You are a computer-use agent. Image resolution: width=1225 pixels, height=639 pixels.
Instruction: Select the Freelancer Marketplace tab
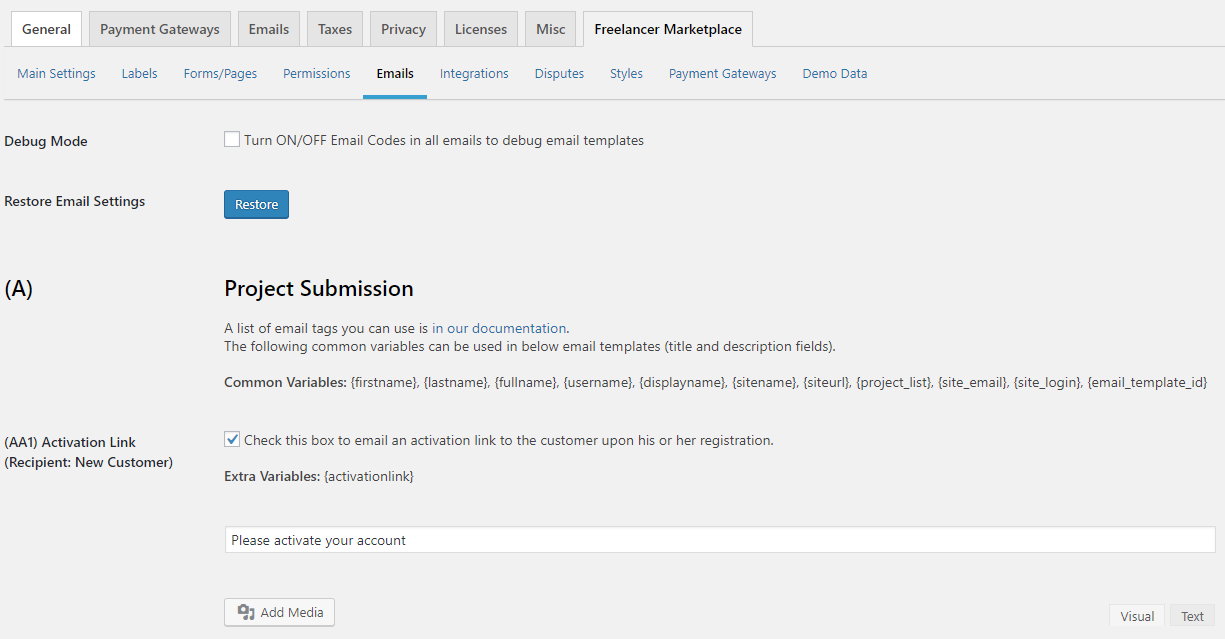668,29
